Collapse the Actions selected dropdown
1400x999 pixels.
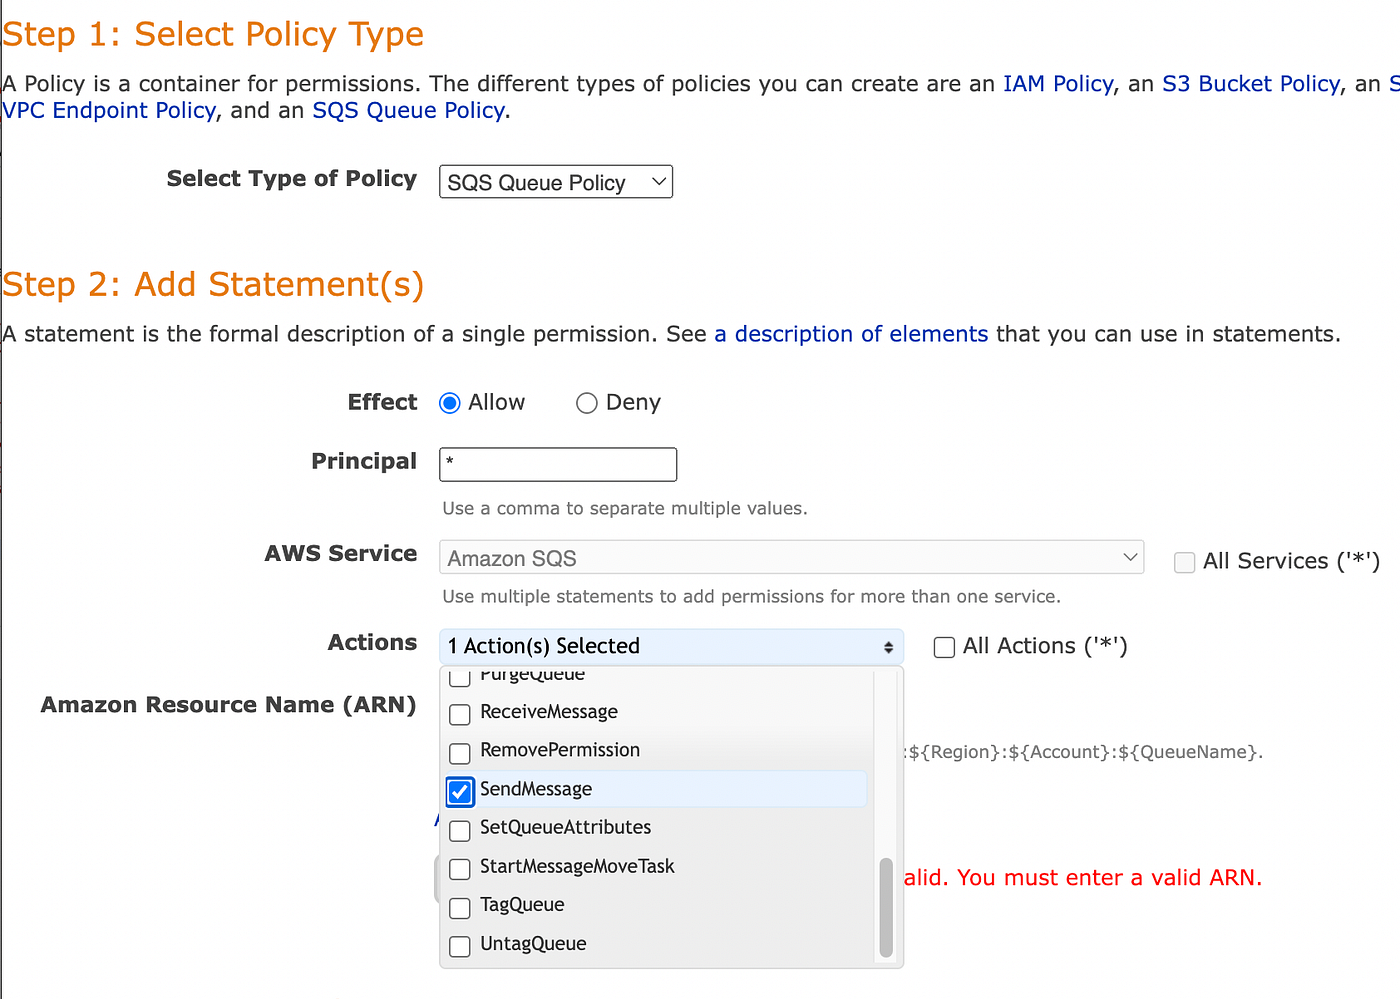tap(671, 646)
